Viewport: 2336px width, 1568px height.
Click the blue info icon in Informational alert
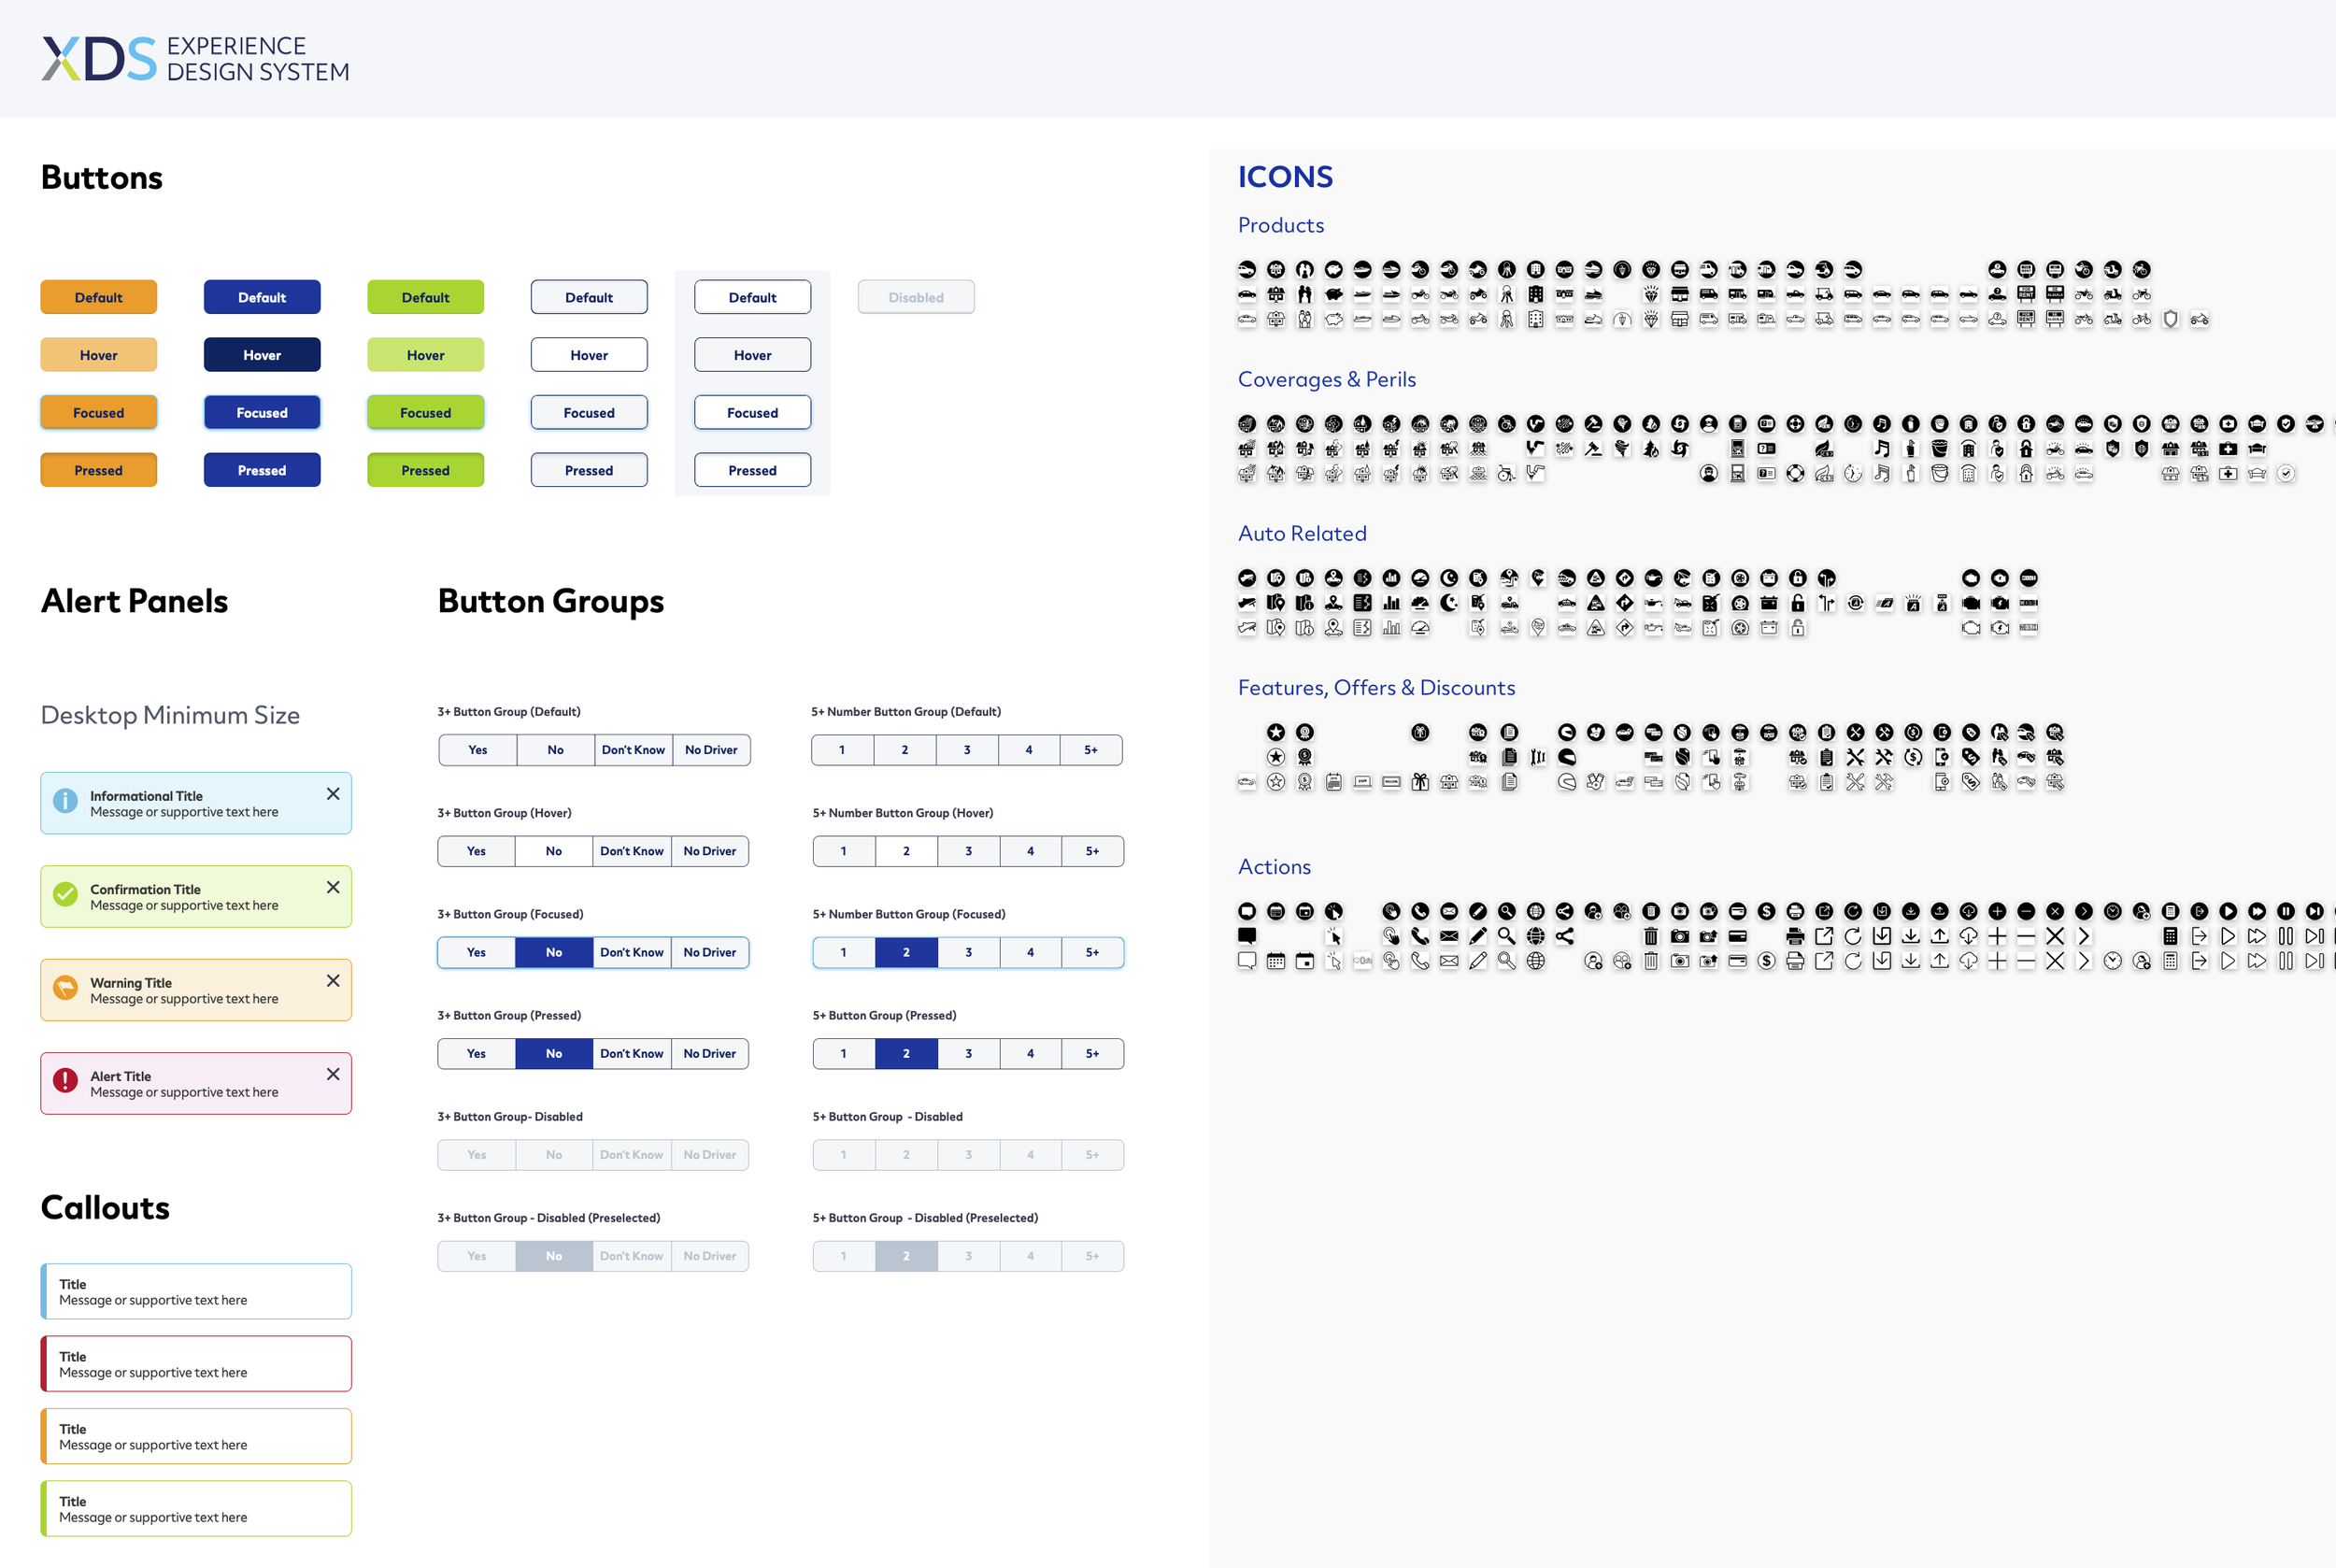tap(65, 801)
